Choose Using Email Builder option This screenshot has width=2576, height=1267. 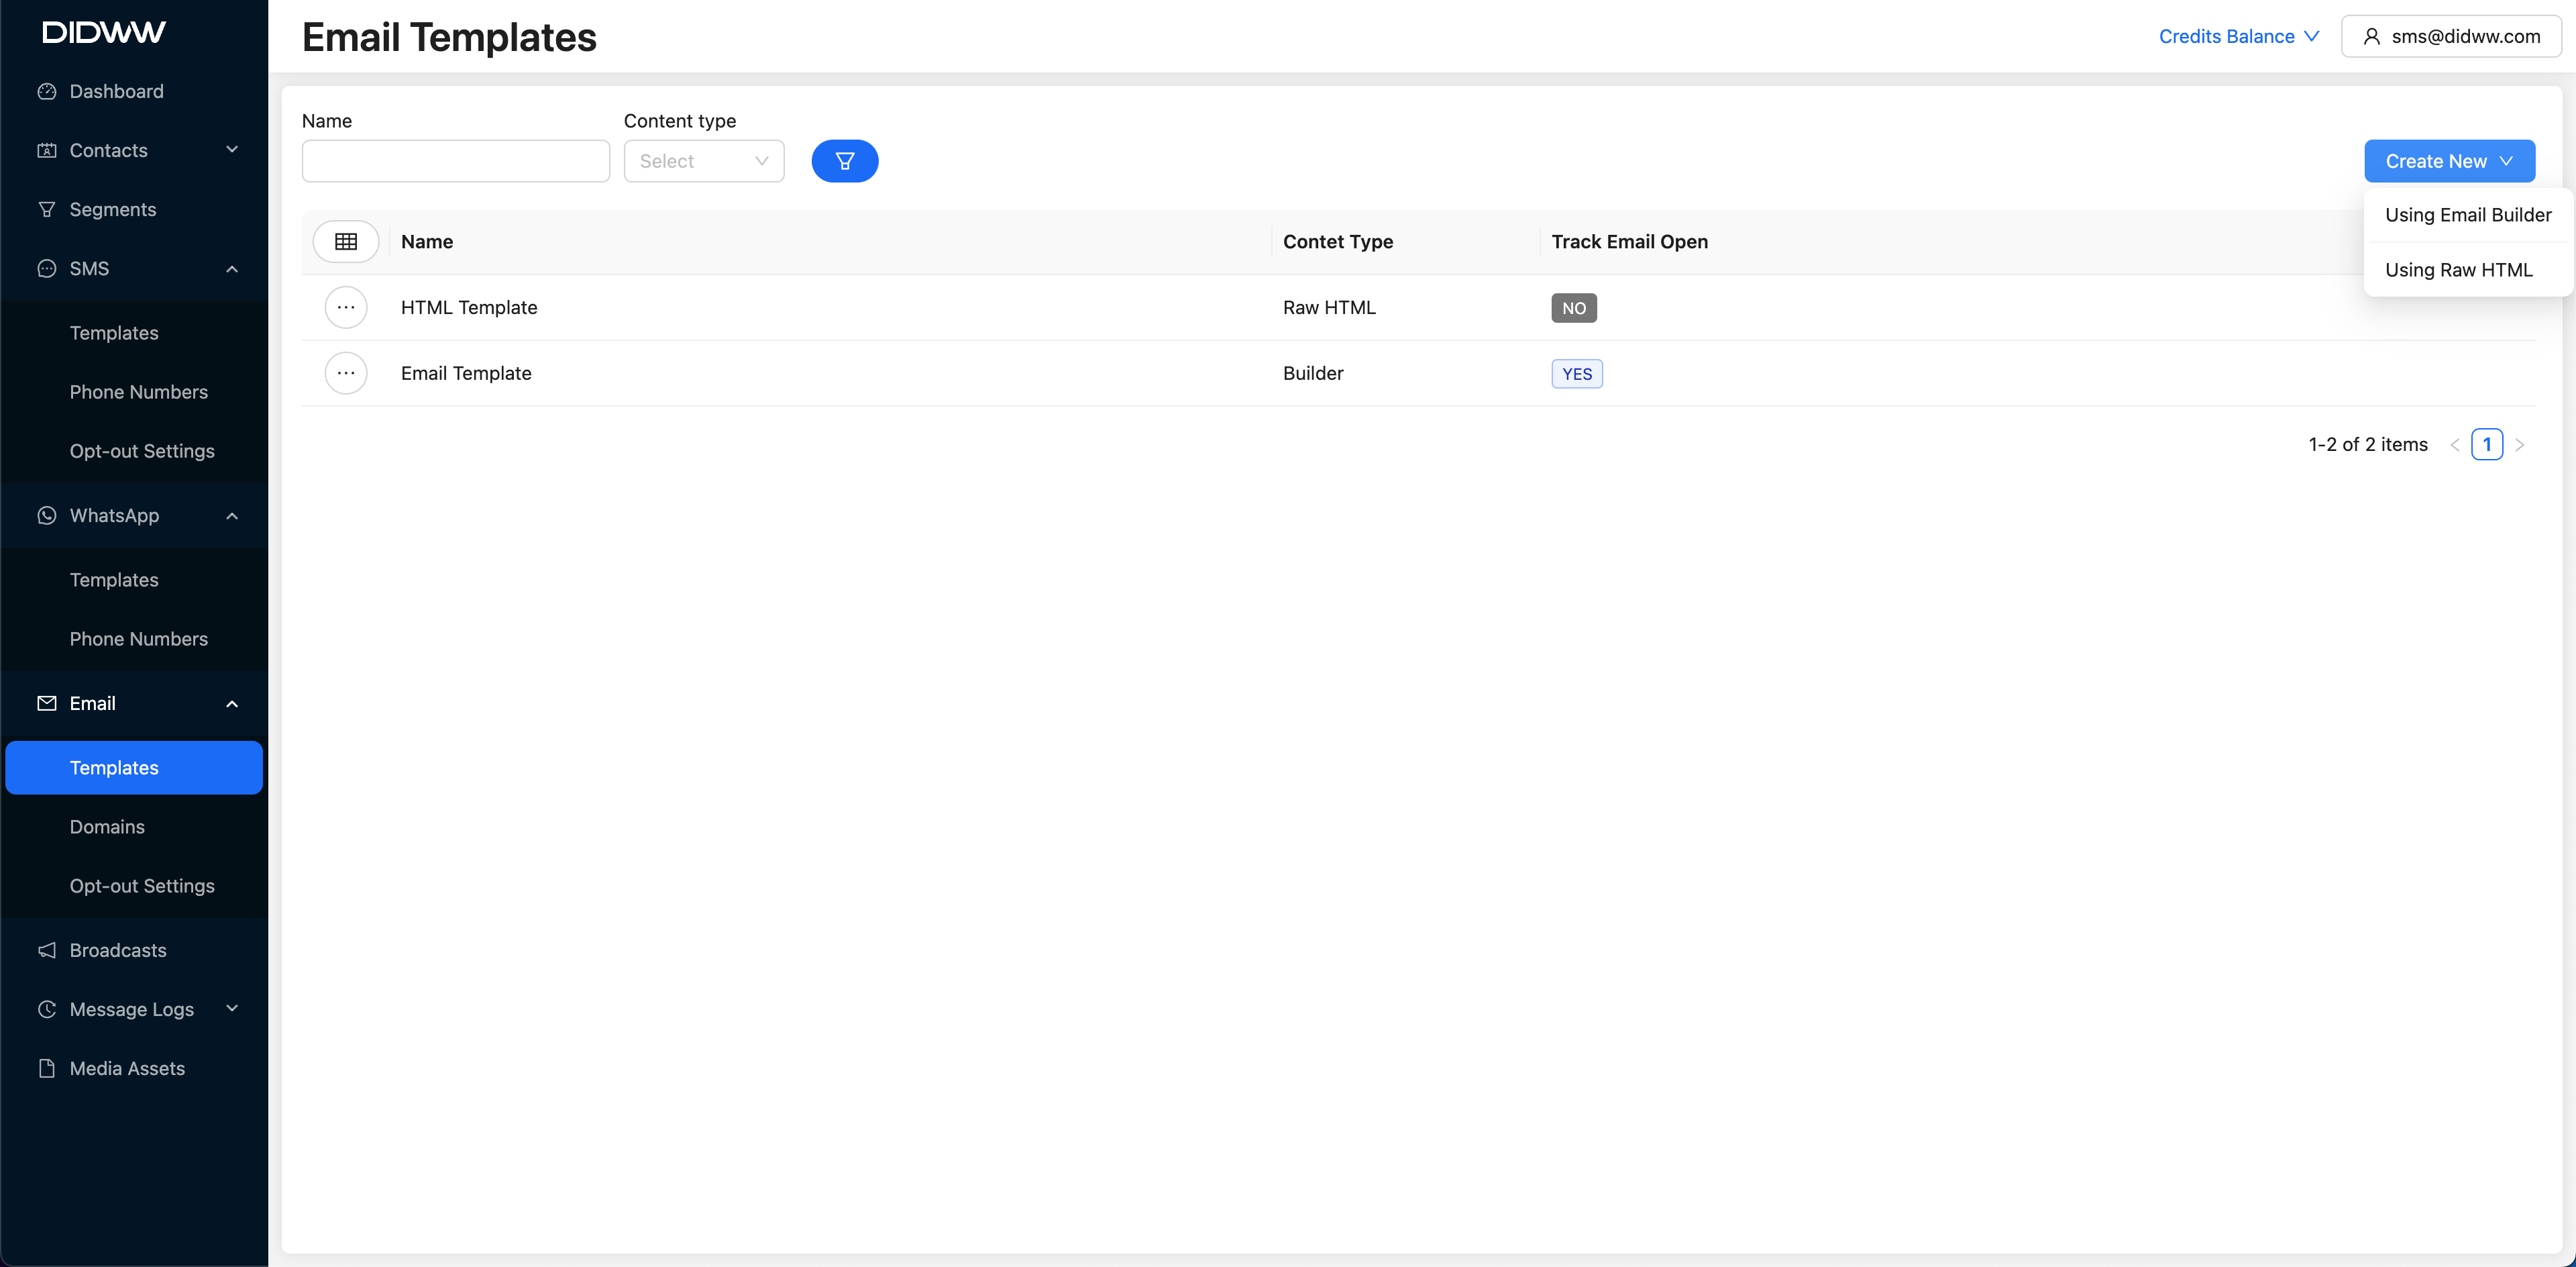coord(2468,215)
